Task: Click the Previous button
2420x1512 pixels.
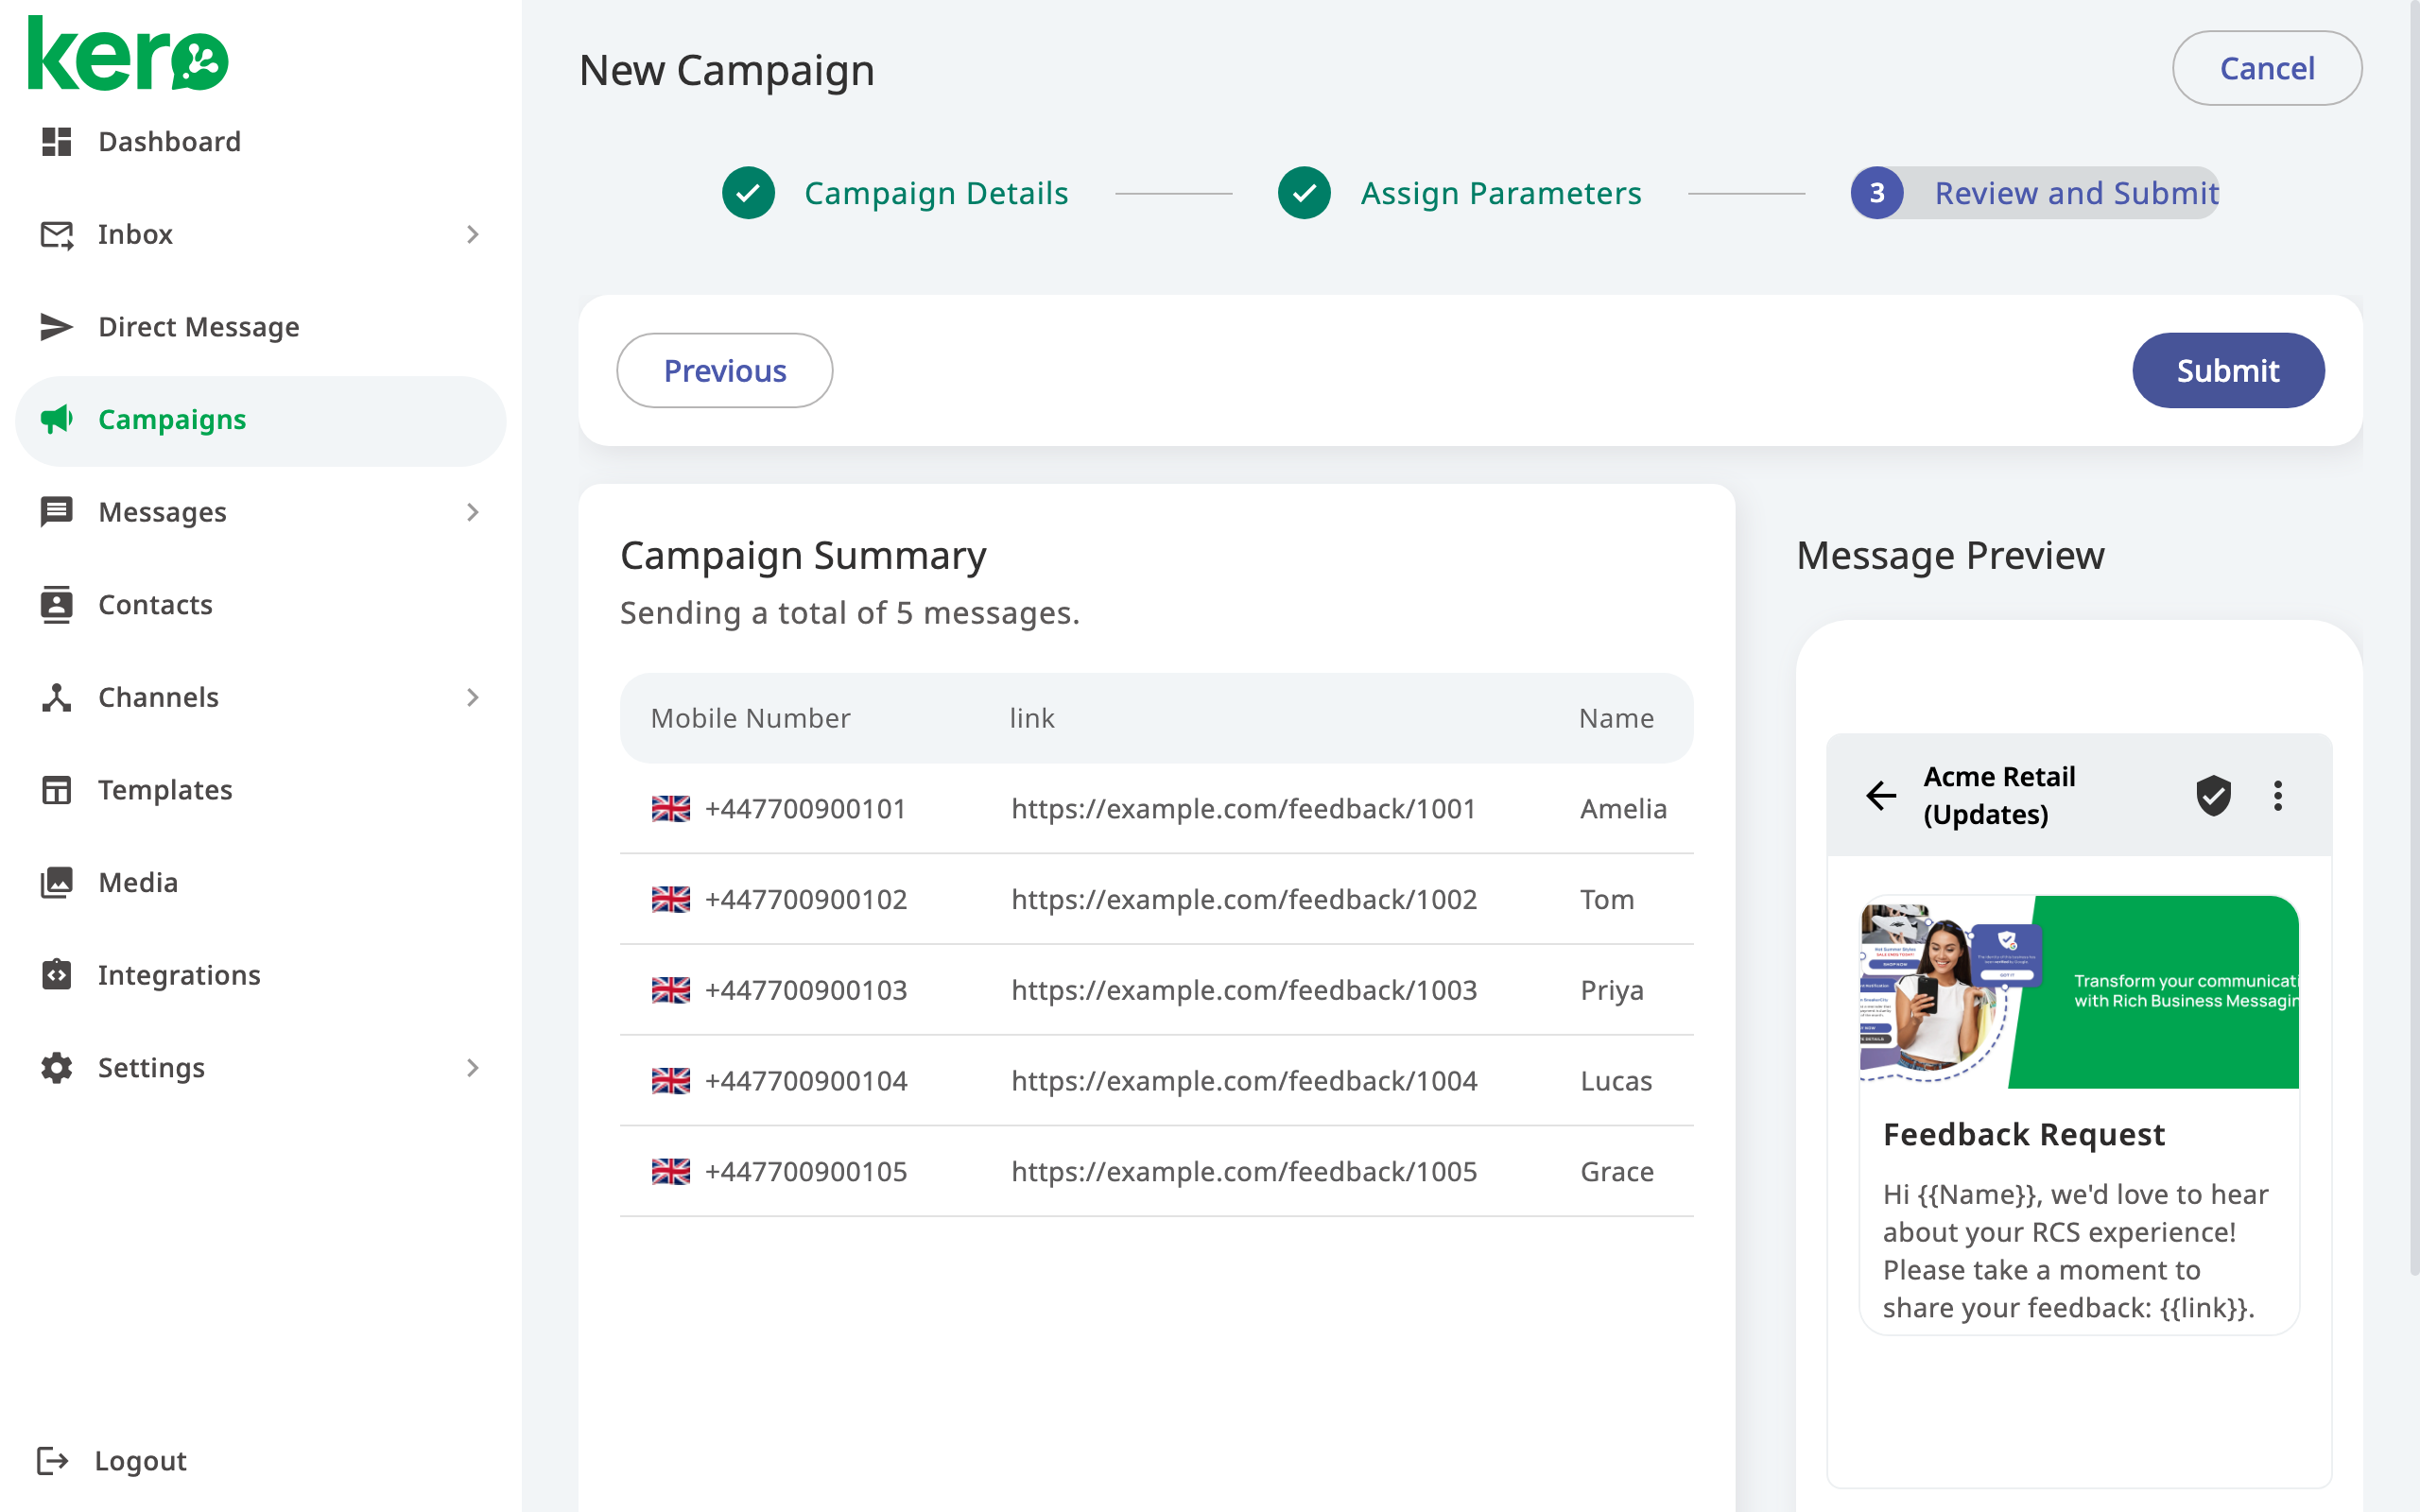Action: [x=724, y=370]
